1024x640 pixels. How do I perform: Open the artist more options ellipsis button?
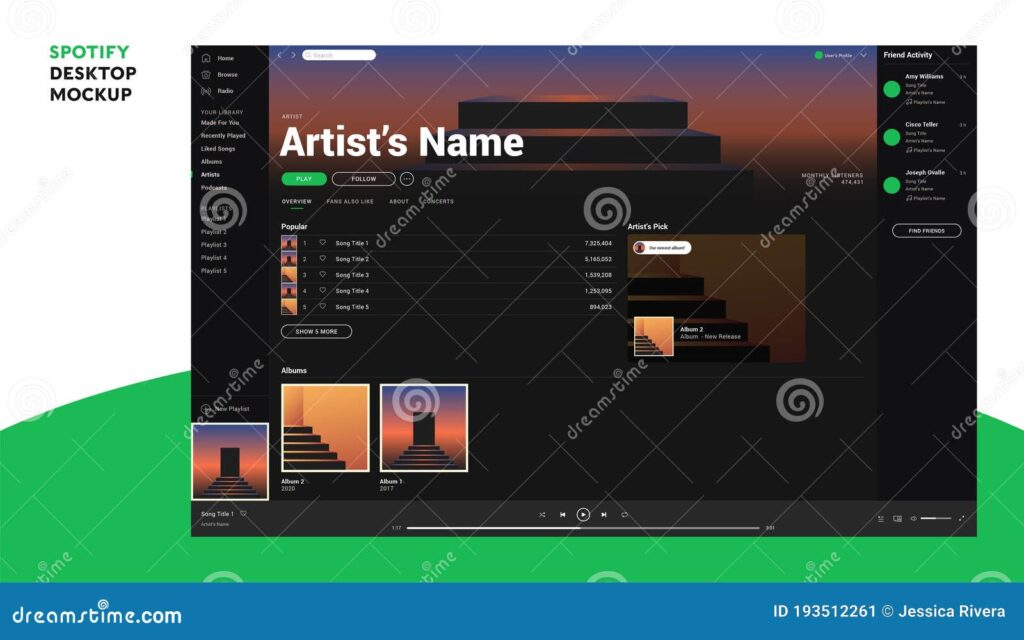[x=407, y=179]
